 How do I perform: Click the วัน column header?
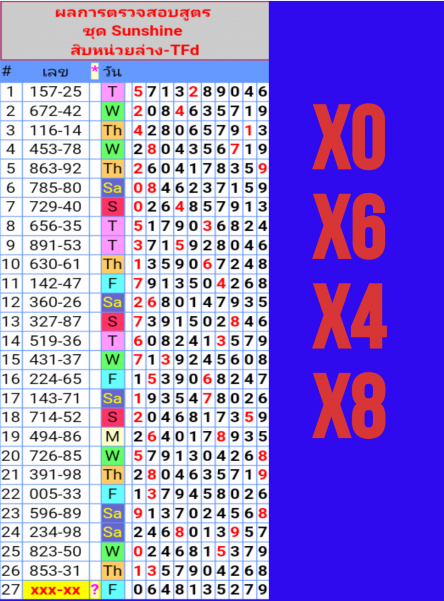[x=112, y=72]
